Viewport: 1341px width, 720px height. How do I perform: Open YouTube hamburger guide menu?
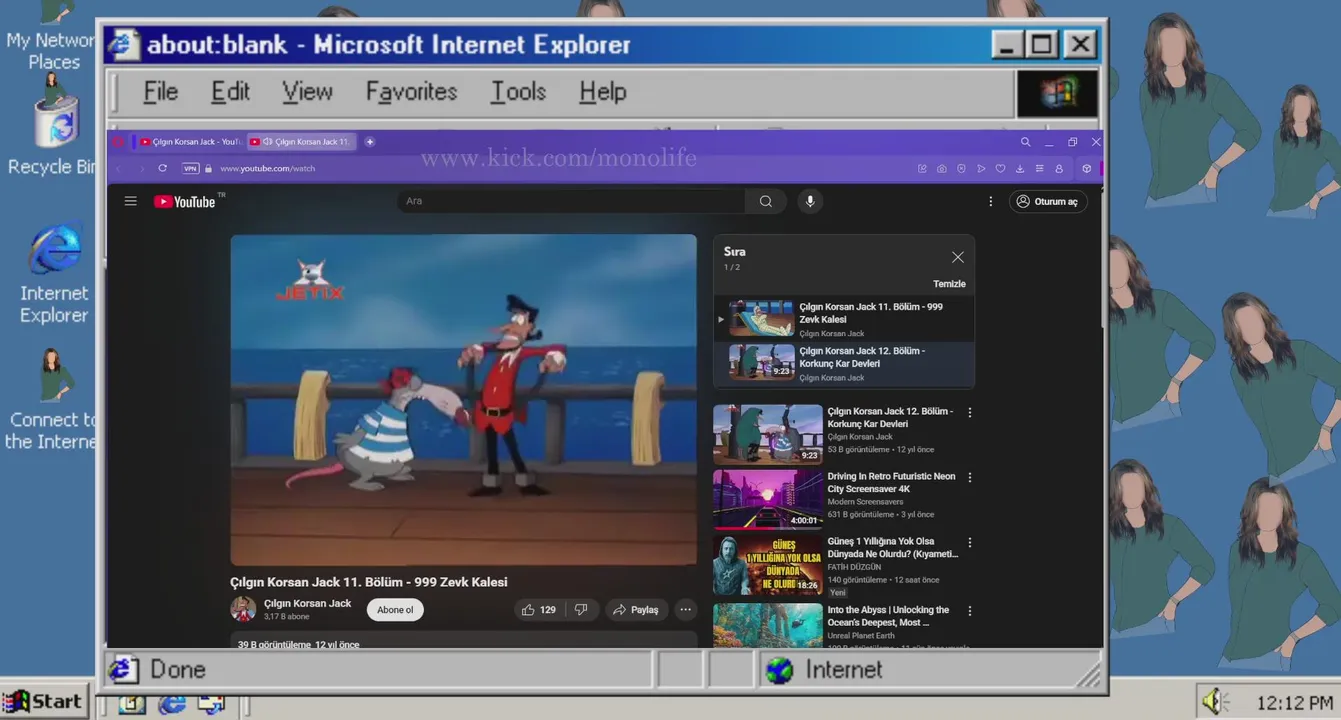tap(130, 201)
